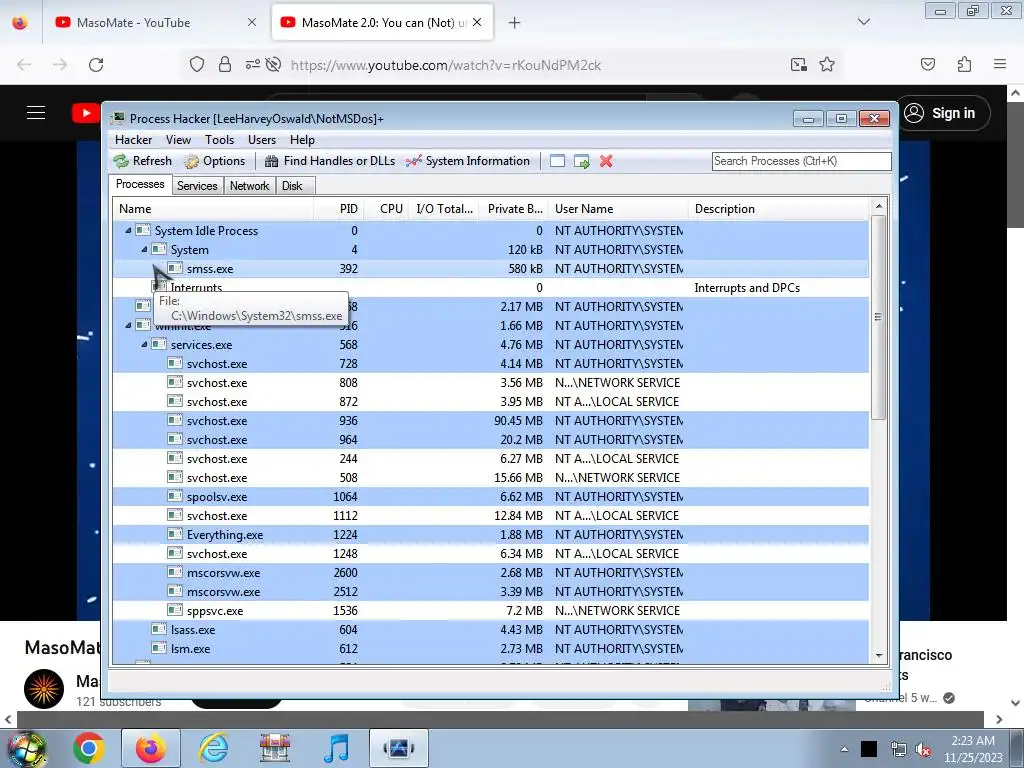Sort by the Description column header
The image size is (1024, 768).
pyautogui.click(x=779, y=209)
